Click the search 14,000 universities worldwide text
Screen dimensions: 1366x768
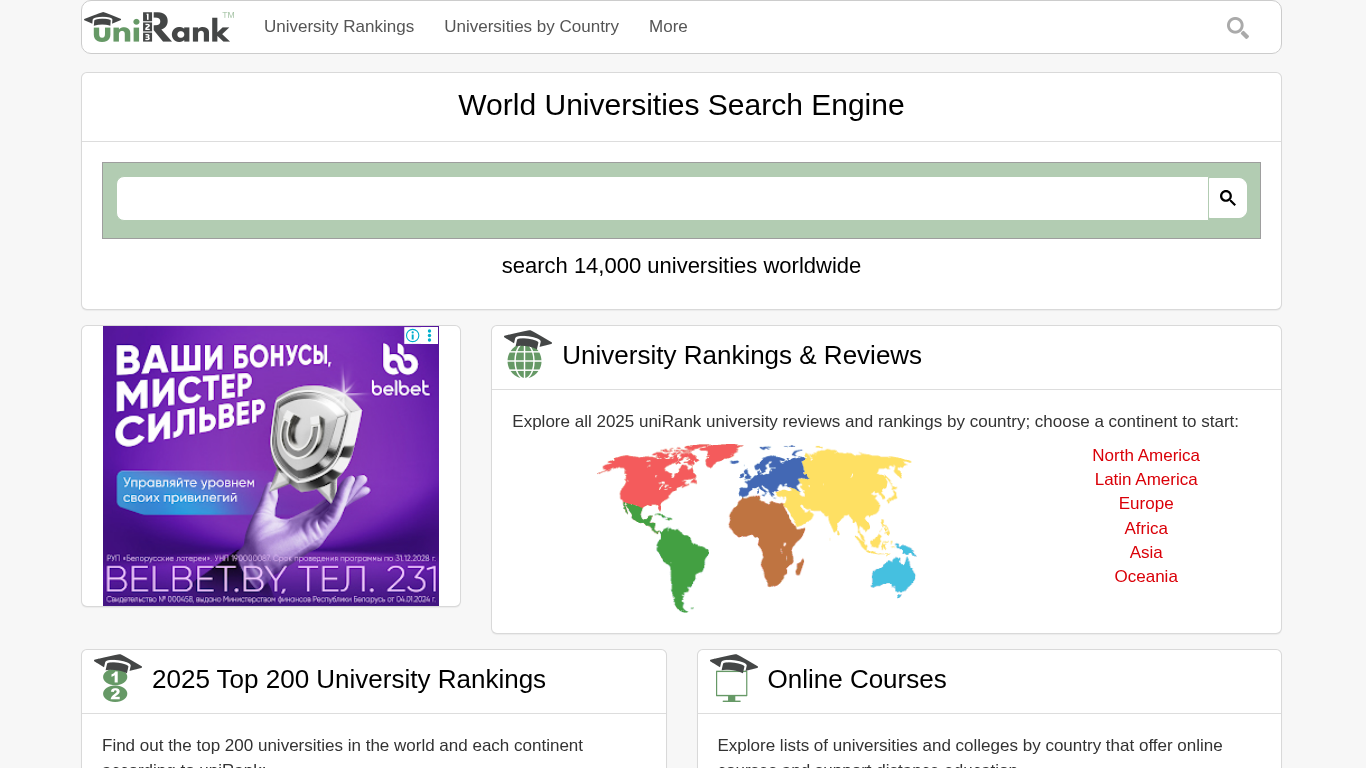click(x=681, y=266)
